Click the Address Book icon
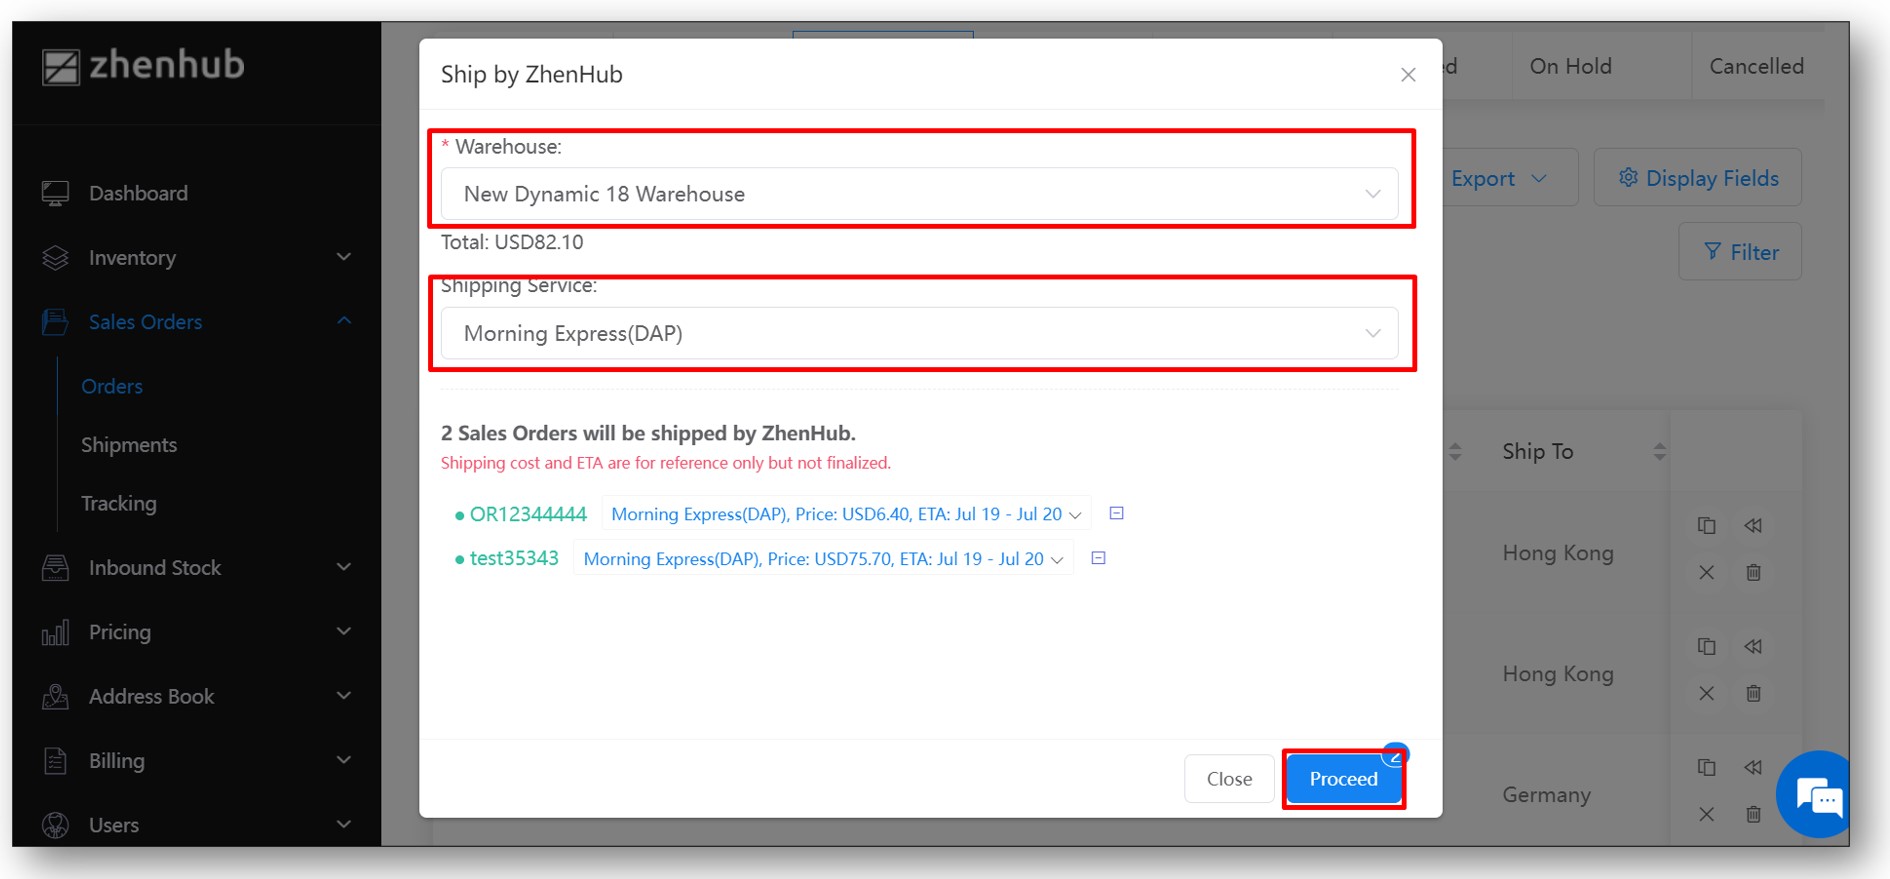The image size is (1890, 879). pos(56,696)
